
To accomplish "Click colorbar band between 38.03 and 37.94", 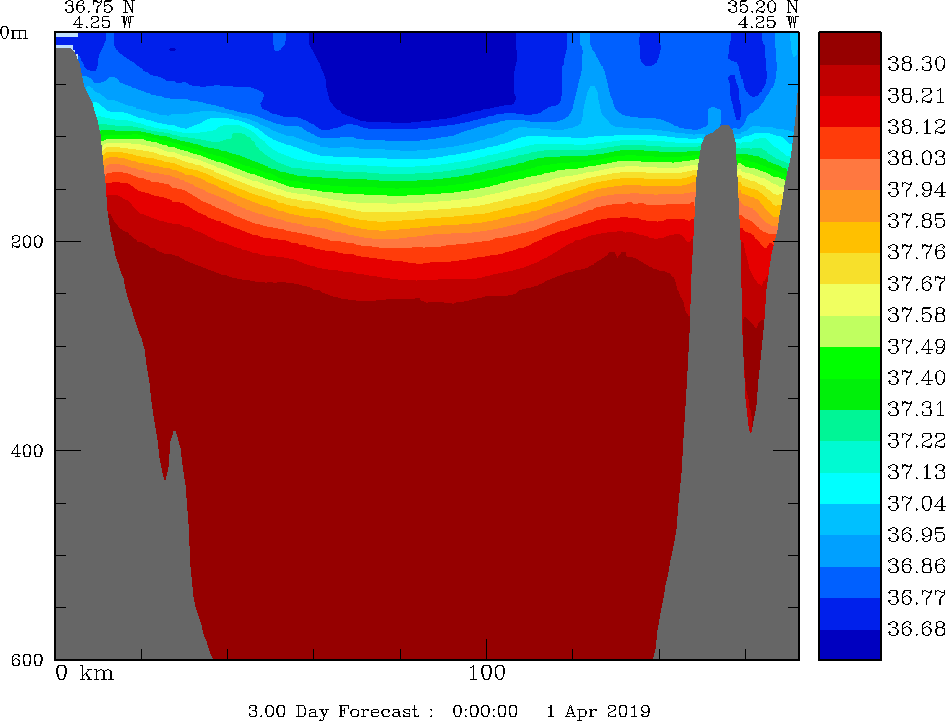I will (x=849, y=174).
